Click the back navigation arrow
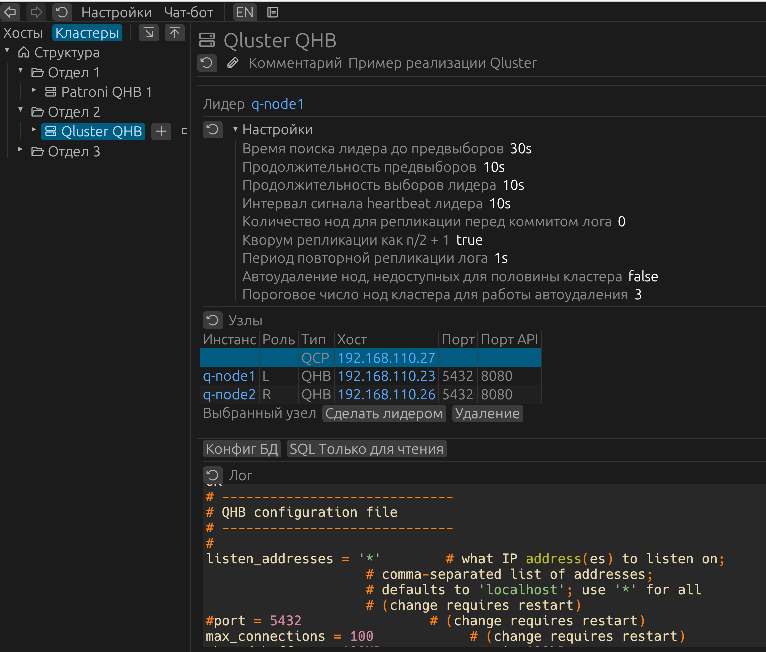 [11, 12]
